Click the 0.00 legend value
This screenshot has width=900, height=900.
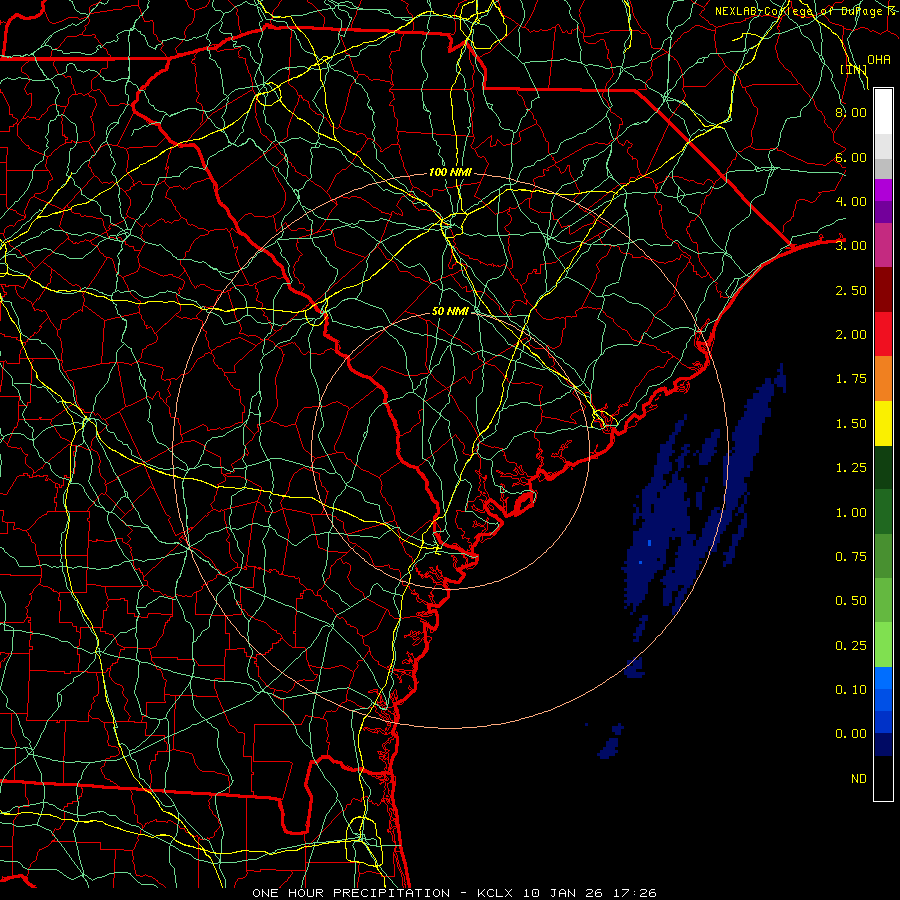(851, 734)
